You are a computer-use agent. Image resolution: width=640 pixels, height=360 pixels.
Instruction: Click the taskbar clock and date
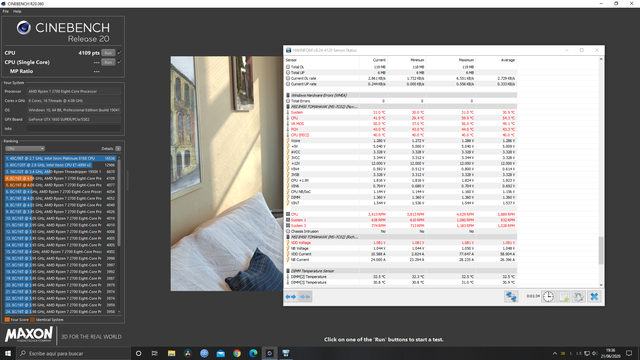click(x=610, y=353)
